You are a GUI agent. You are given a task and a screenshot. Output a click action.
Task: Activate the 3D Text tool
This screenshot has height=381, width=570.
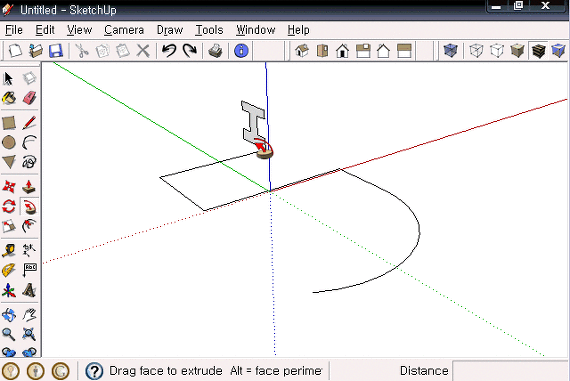point(29,290)
